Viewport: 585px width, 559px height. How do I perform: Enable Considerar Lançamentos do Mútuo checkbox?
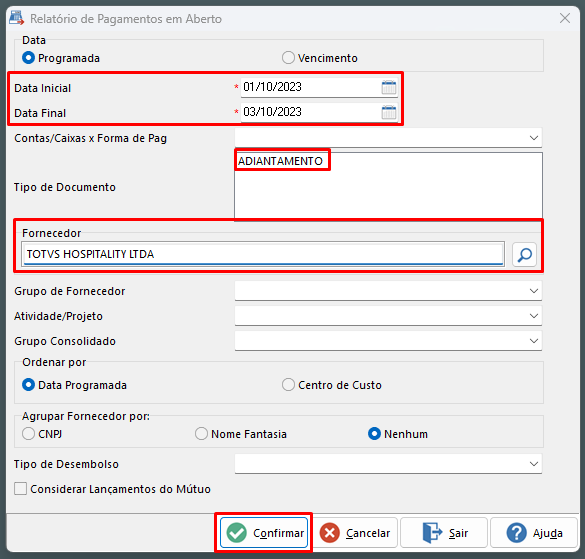[21, 488]
